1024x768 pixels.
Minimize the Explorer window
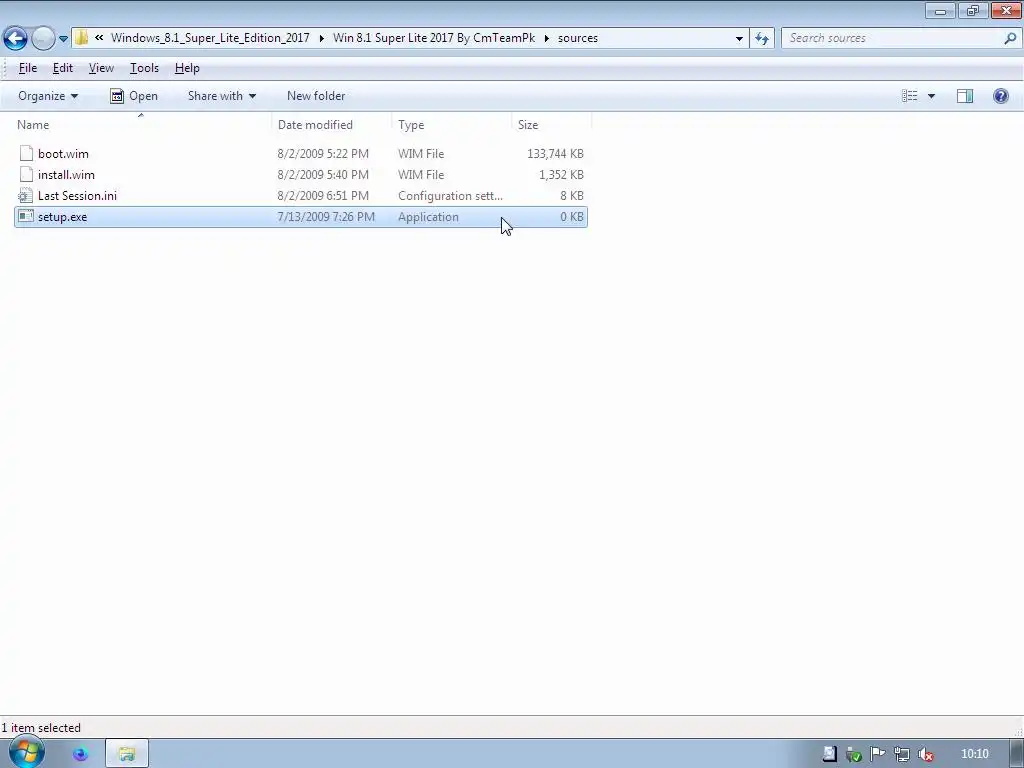[940, 10]
